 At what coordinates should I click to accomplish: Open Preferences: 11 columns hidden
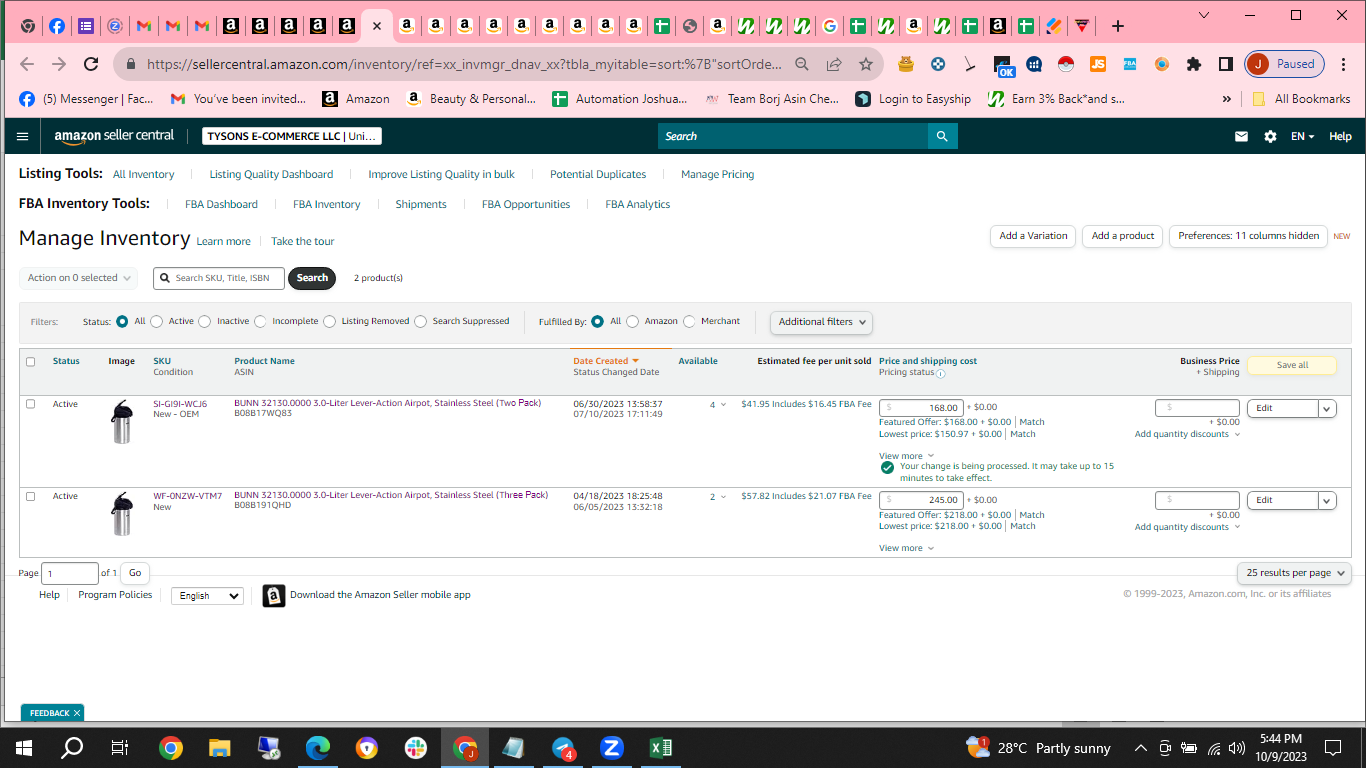(1248, 236)
